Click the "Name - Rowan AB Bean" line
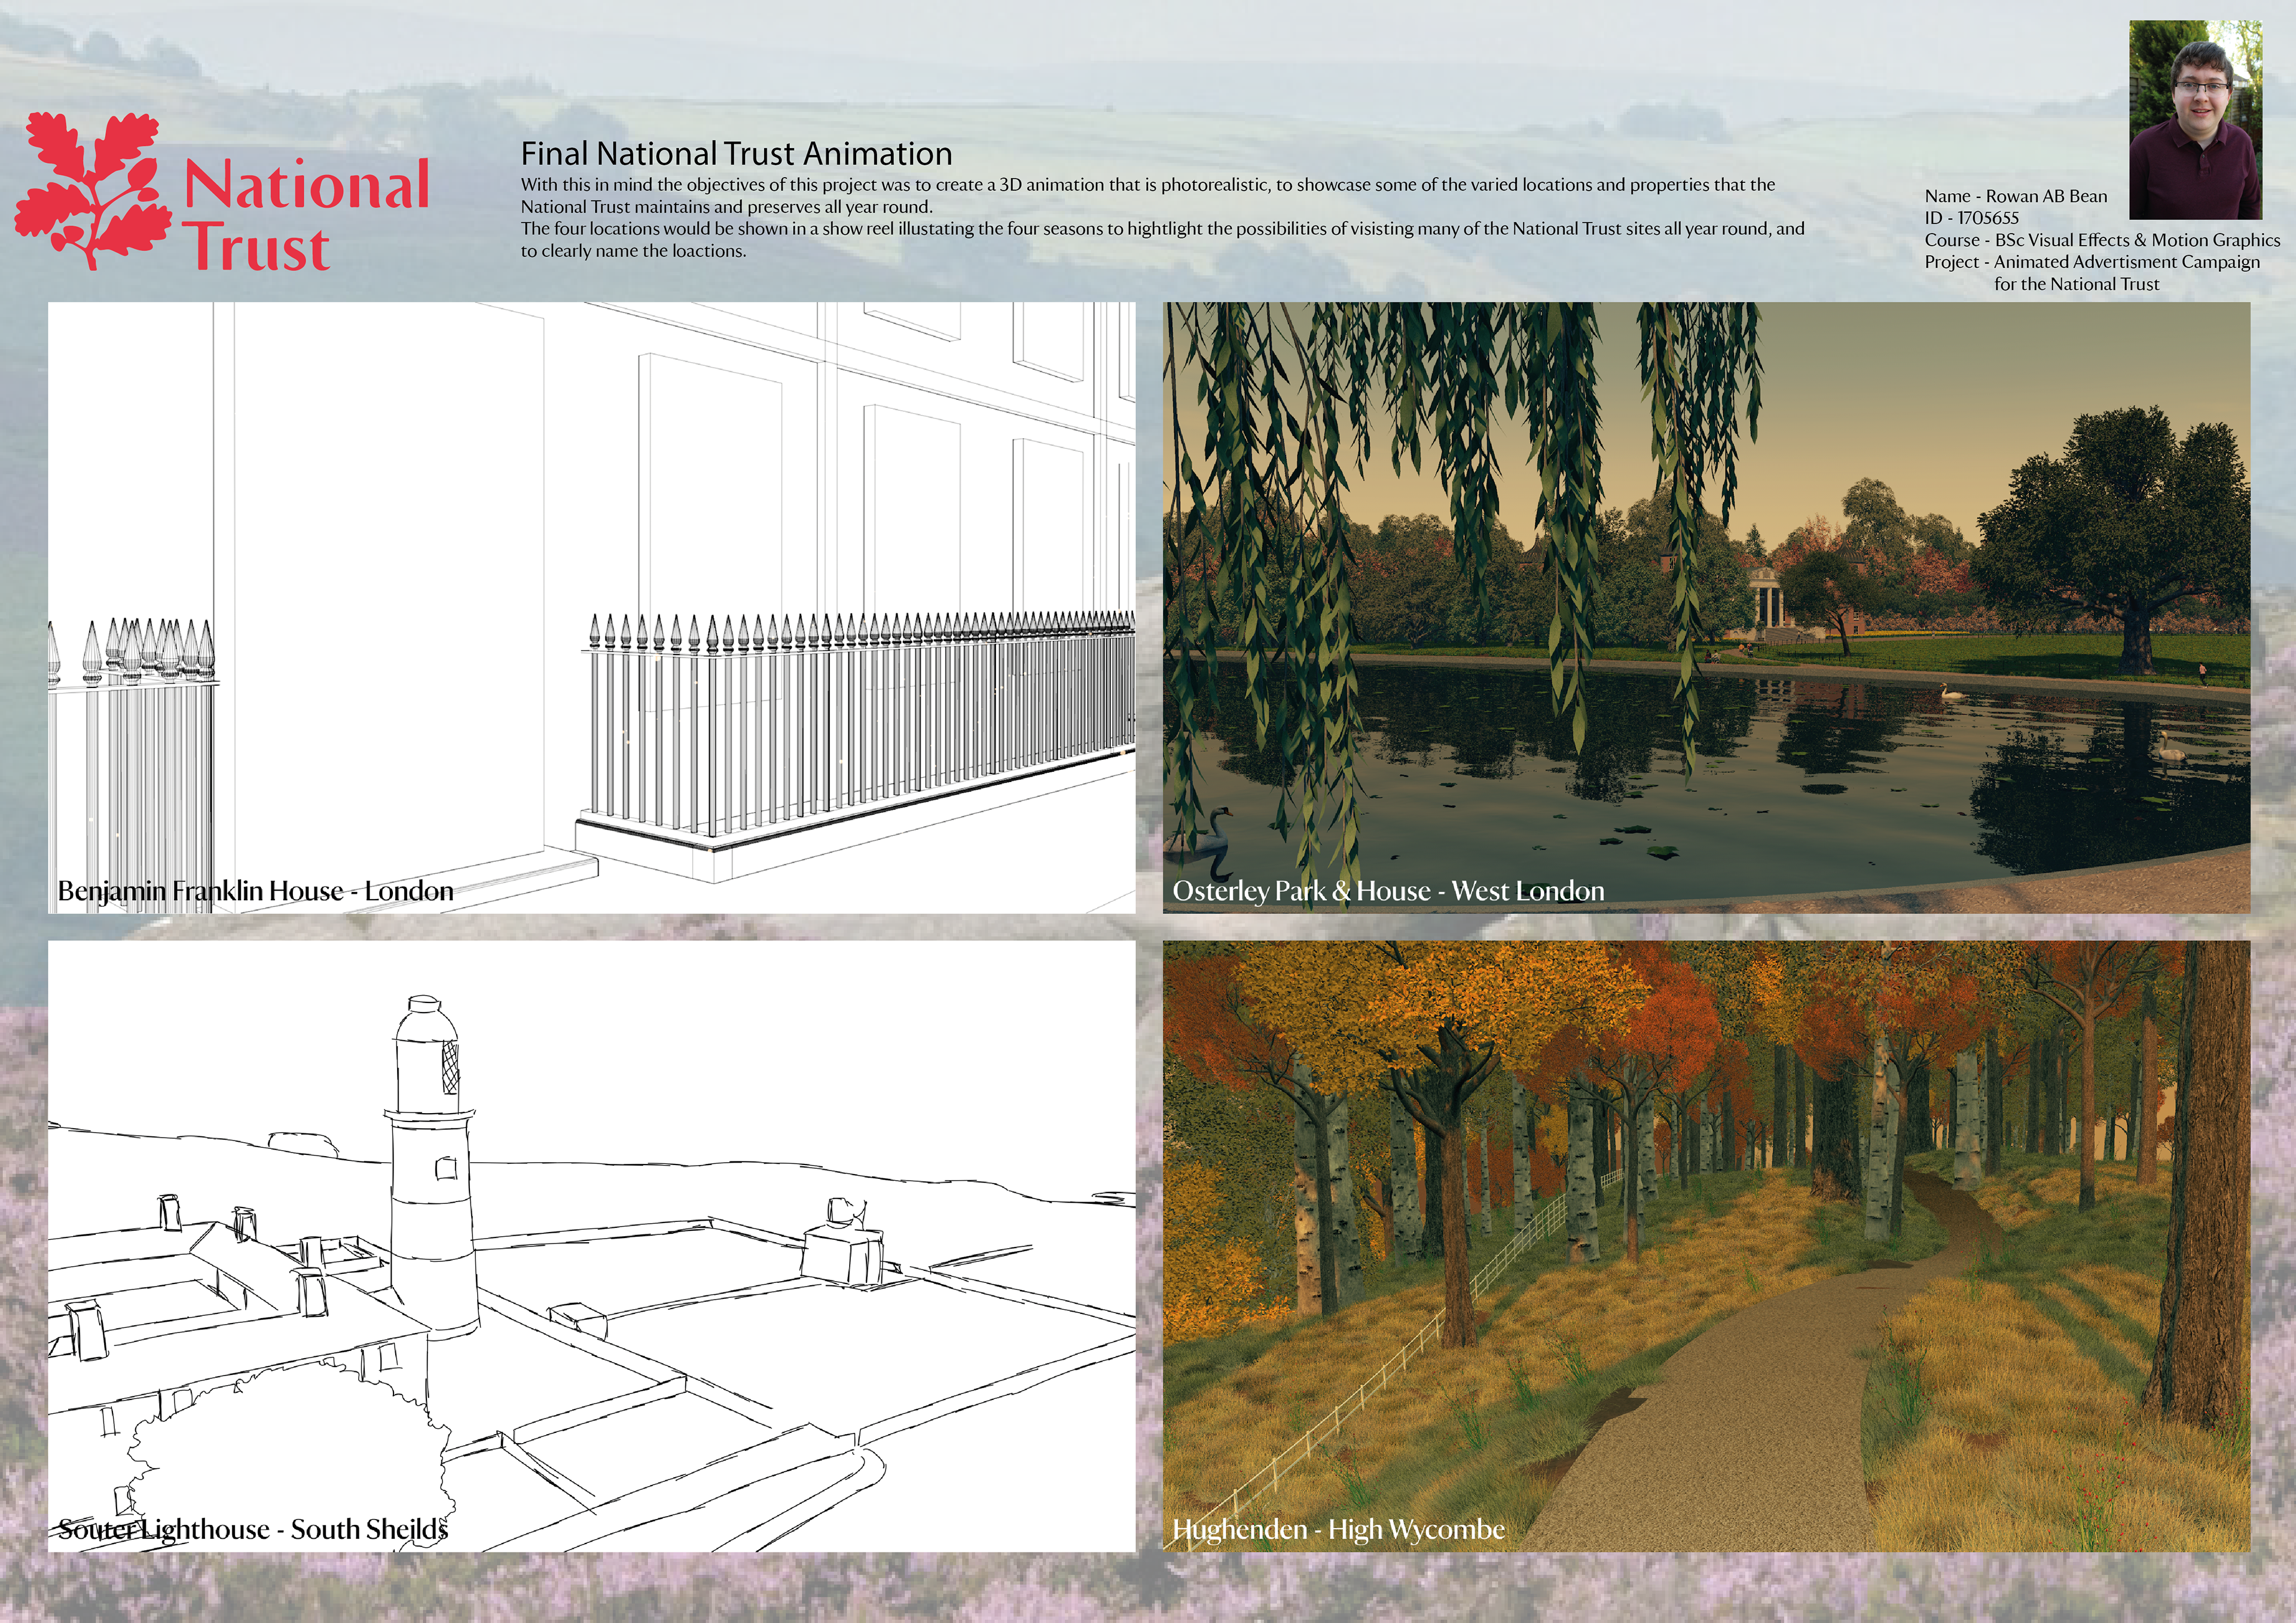The width and height of the screenshot is (2296, 1623). pyautogui.click(x=2015, y=196)
